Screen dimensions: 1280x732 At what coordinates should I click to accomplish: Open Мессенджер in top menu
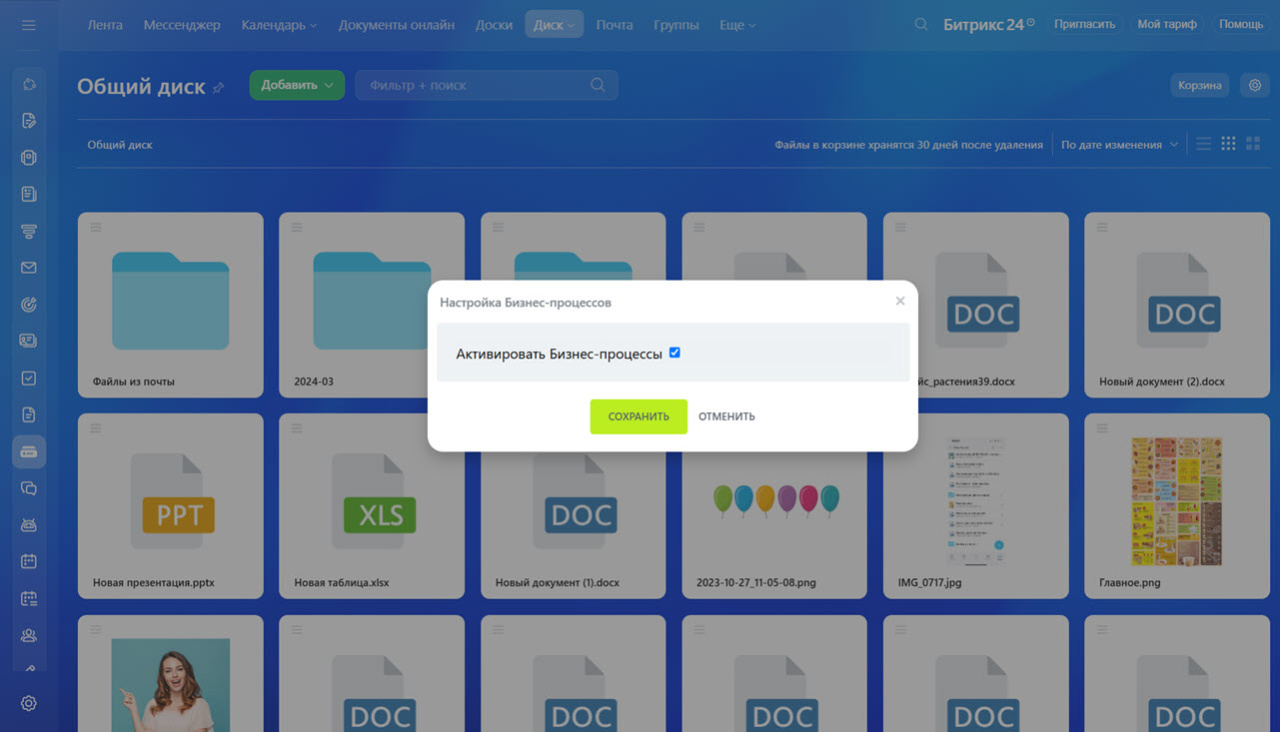tap(182, 25)
